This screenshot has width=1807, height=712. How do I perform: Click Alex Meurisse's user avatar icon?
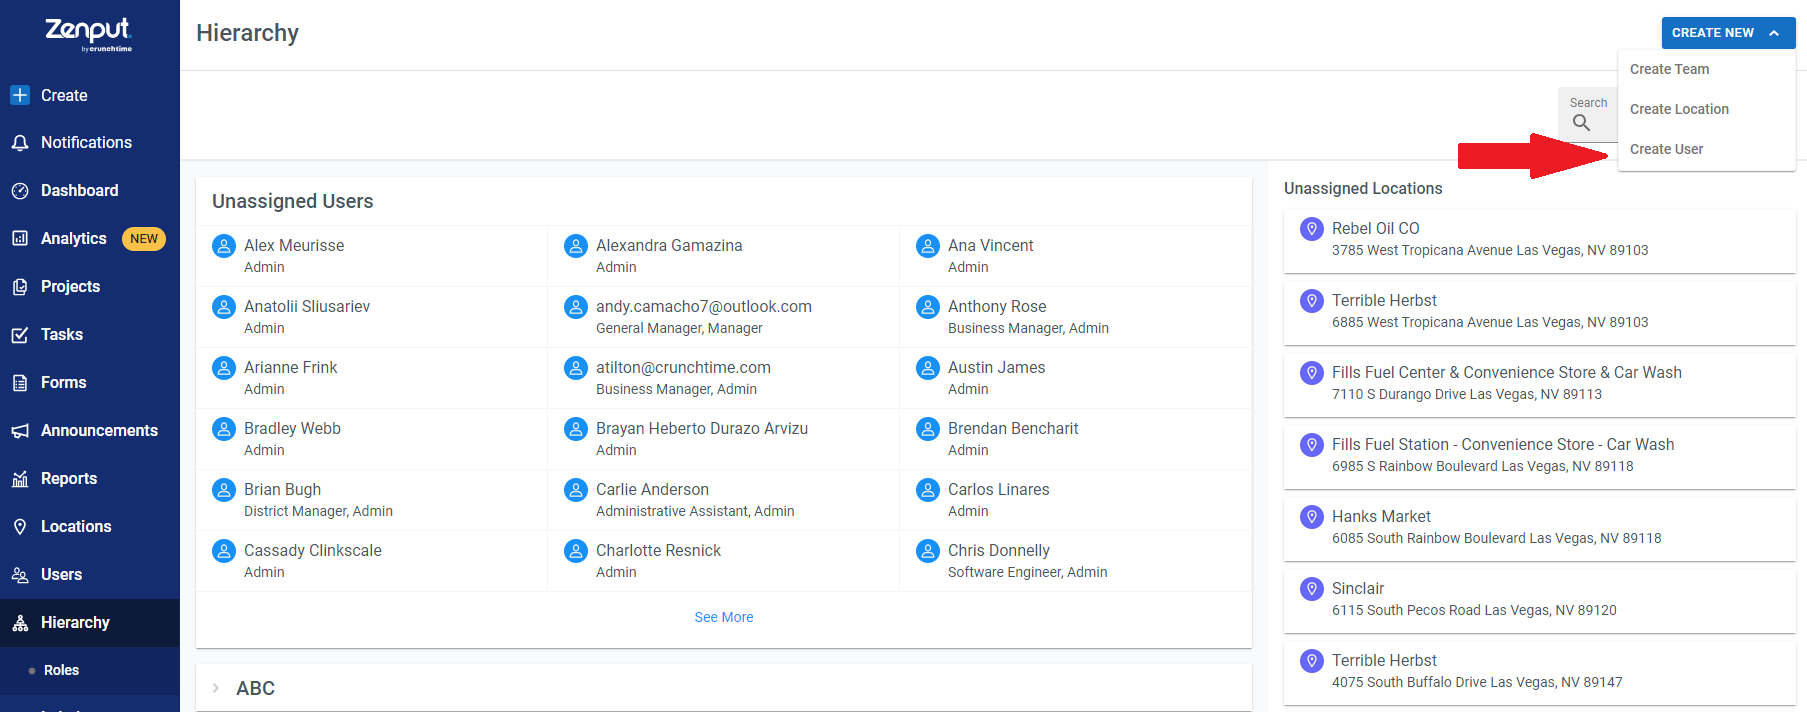(224, 245)
